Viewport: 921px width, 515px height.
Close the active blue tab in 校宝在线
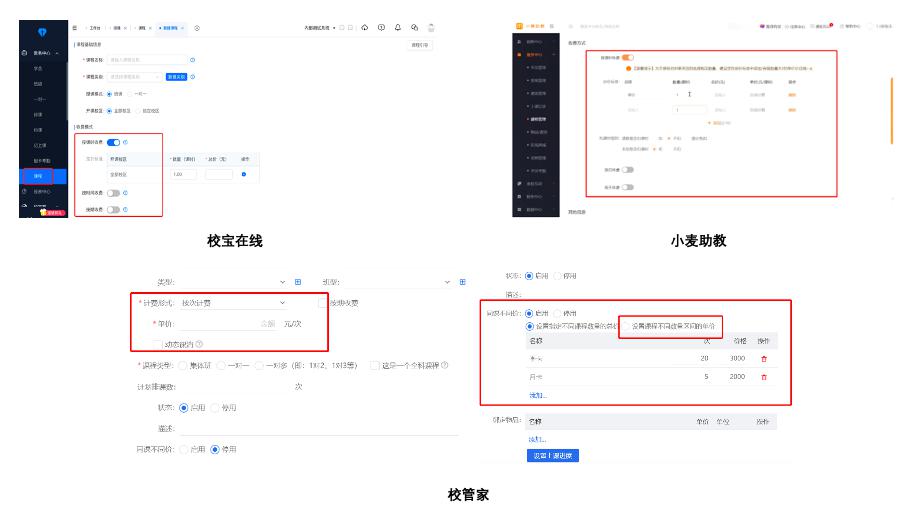[x=183, y=28]
